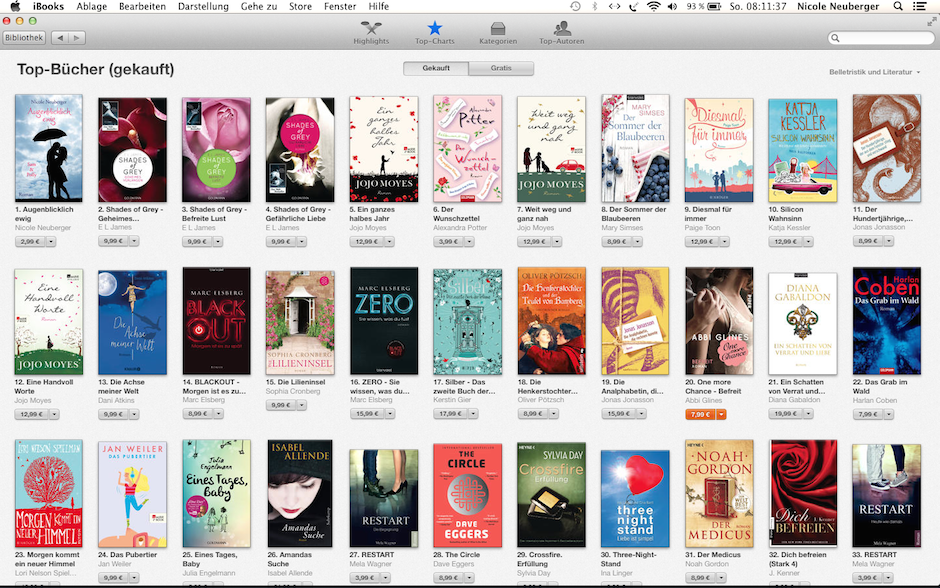This screenshot has height=588, width=940.
Task: Click the Wi-Fi status icon
Action: pyautogui.click(x=653, y=6)
